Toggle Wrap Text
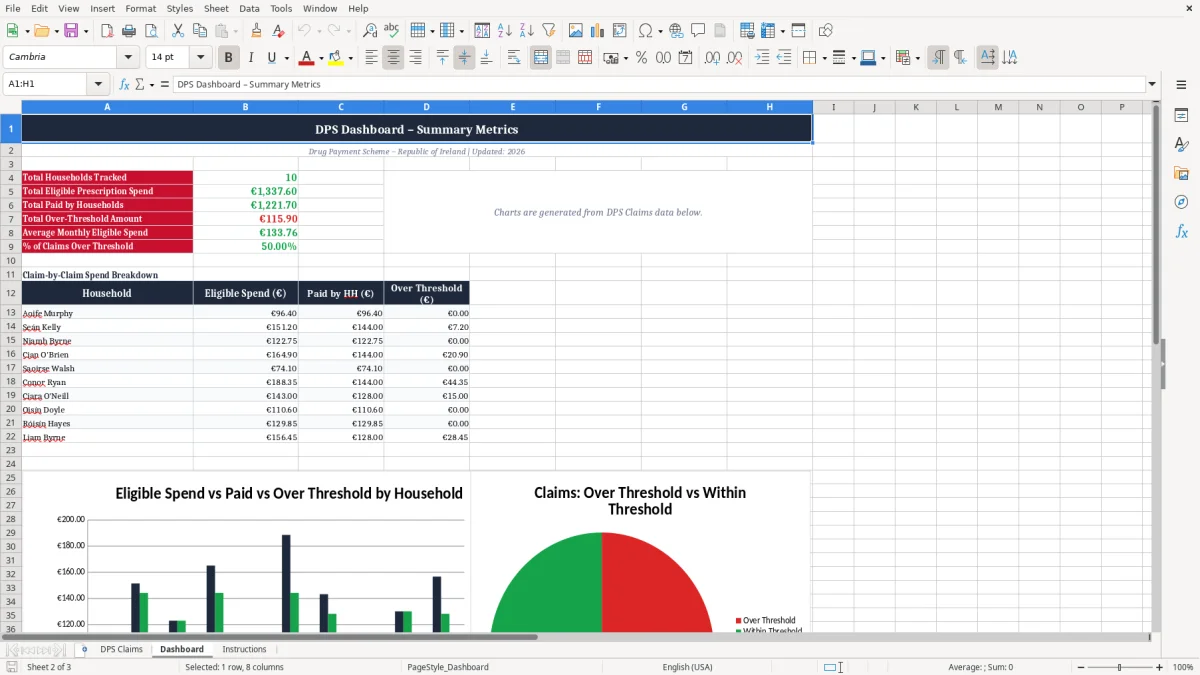This screenshot has width=1200, height=675. (513, 58)
